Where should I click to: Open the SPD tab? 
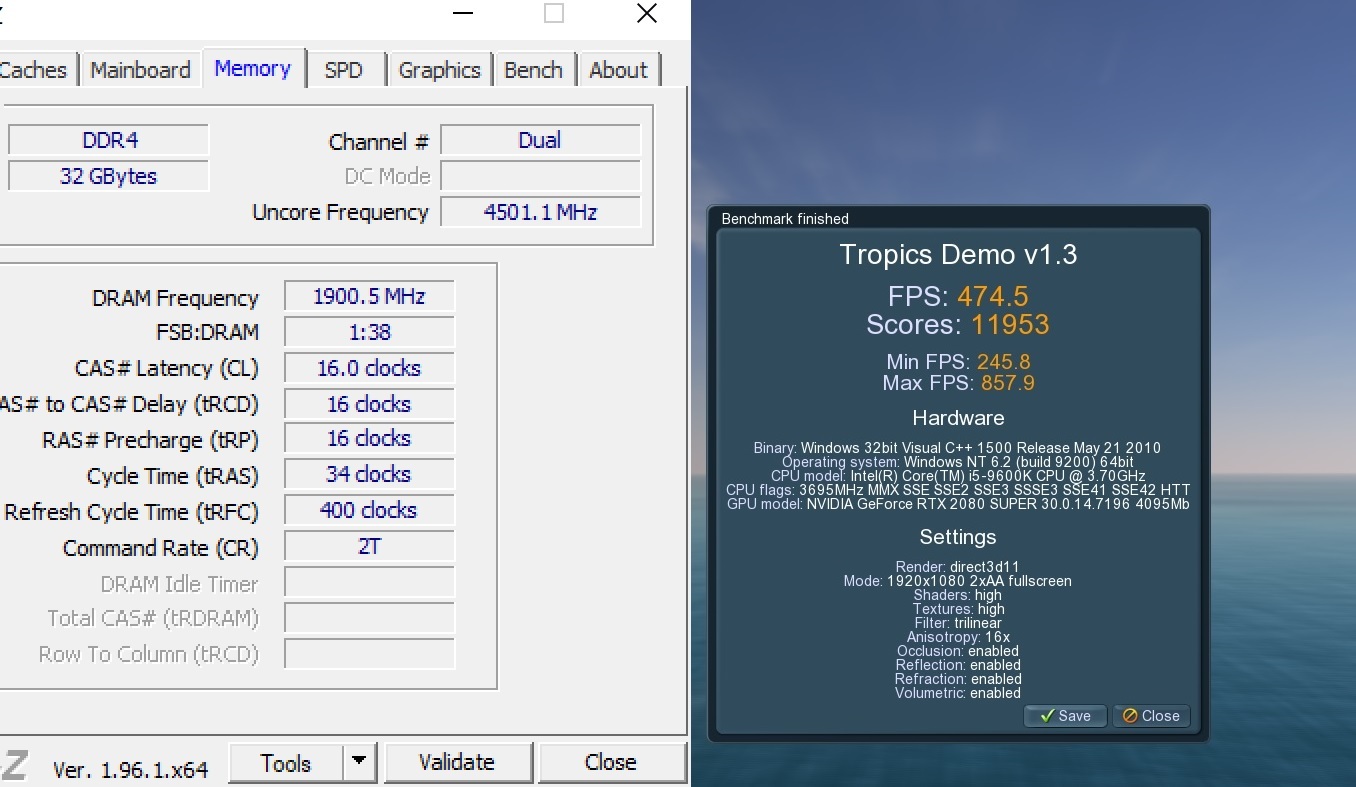pyautogui.click(x=344, y=70)
